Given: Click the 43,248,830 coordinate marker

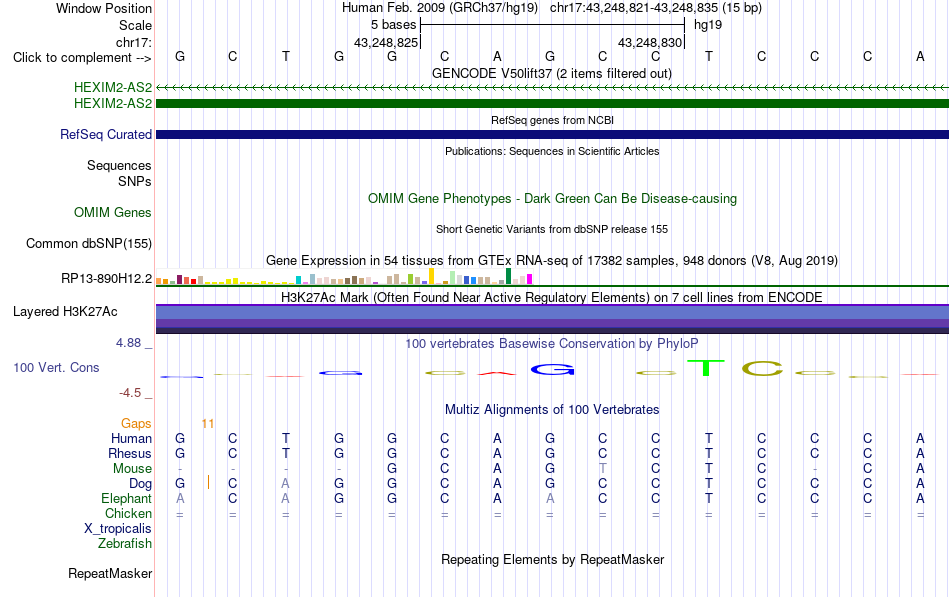Looking at the screenshot, I should click(x=650, y=42).
